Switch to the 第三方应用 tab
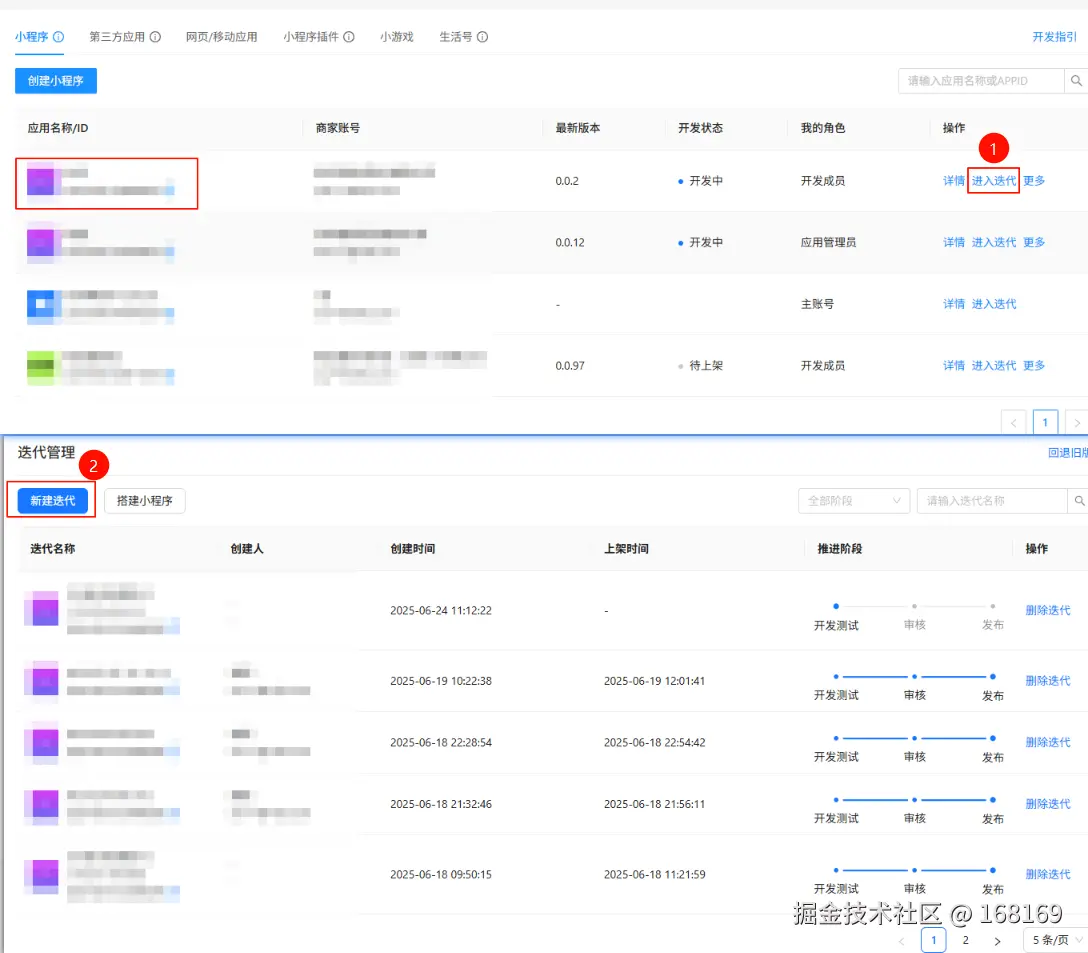The width and height of the screenshot is (1088, 953). tap(117, 37)
